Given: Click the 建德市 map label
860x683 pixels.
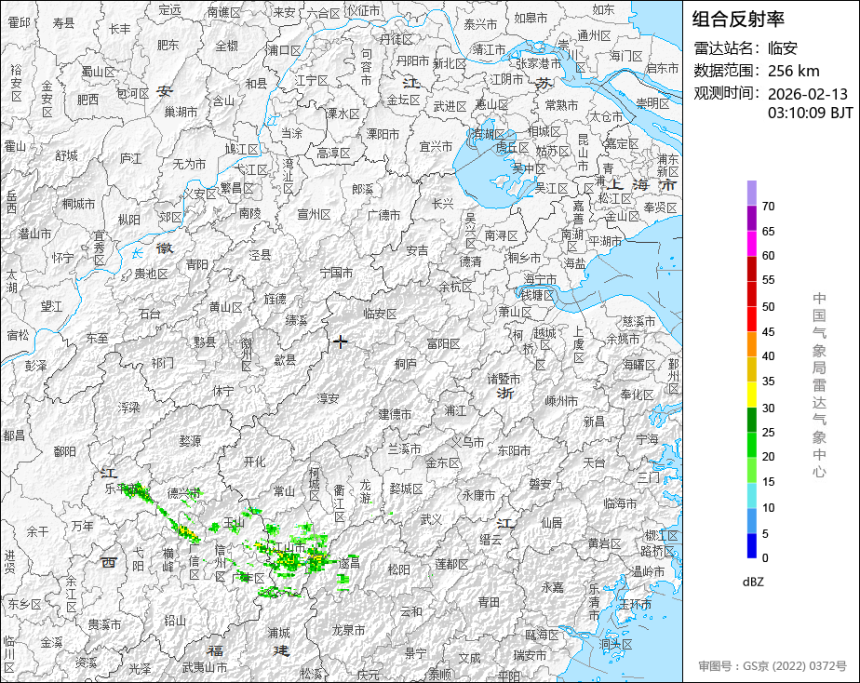Looking at the screenshot, I should tap(395, 414).
